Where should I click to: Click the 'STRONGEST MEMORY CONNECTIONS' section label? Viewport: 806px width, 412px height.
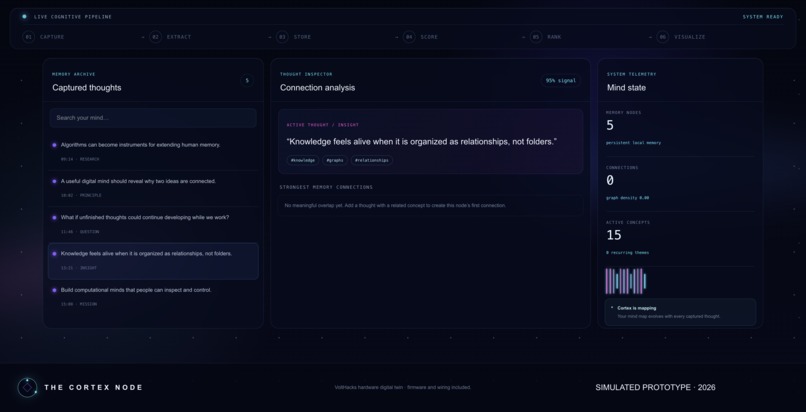tap(326, 187)
